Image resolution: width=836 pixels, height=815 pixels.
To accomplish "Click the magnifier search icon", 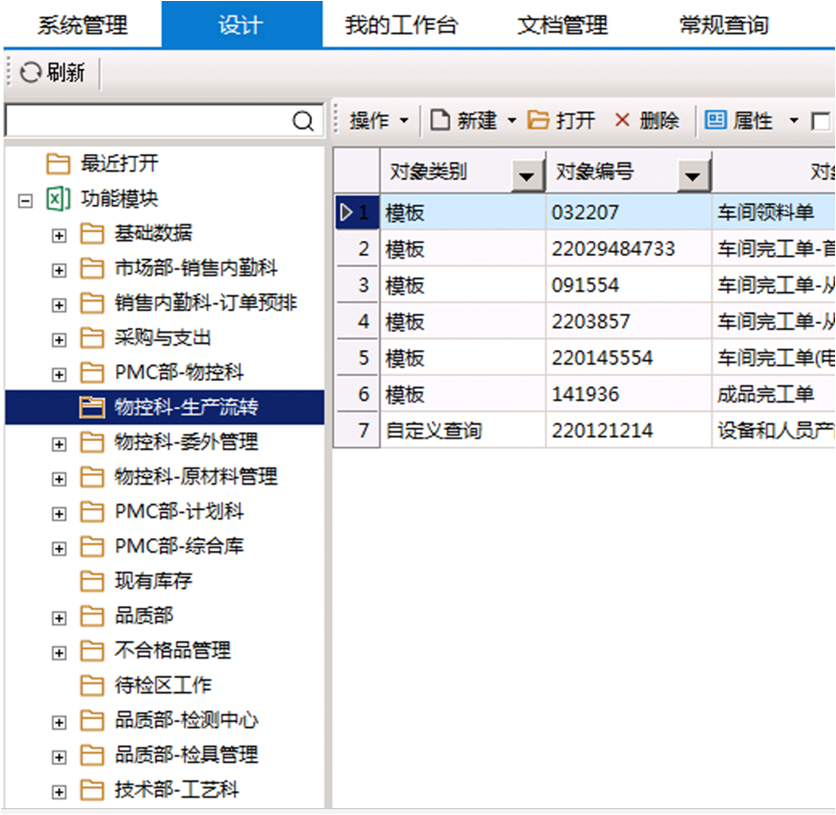I will point(304,119).
